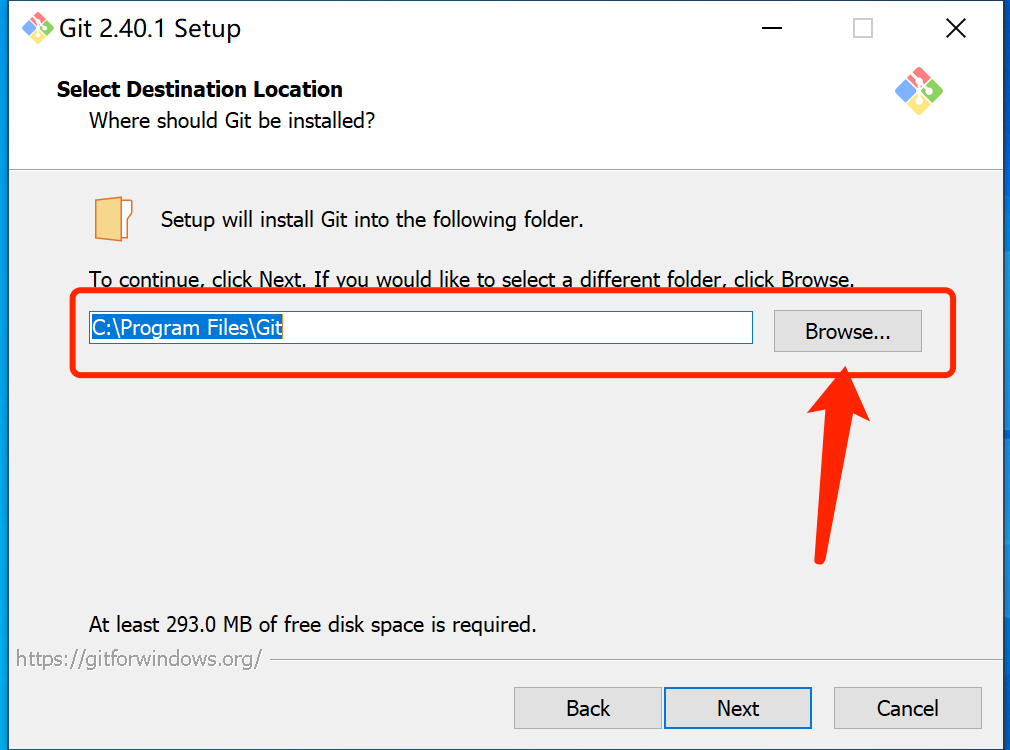The width and height of the screenshot is (1010, 750).
Task: Continue the installation with Next
Action: (x=738, y=708)
